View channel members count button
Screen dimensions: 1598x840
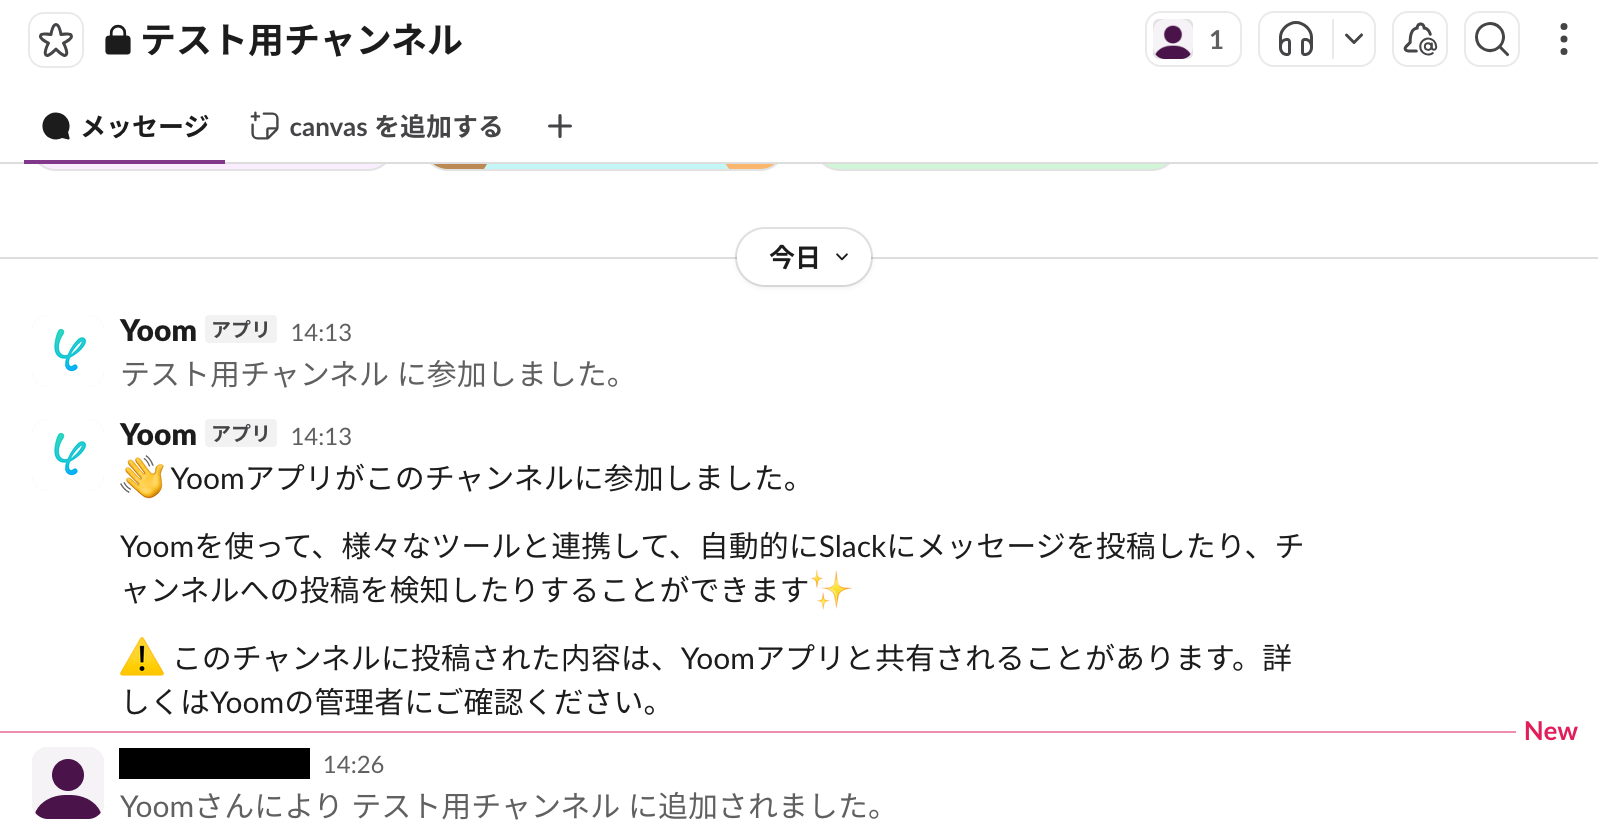[x=1192, y=40]
